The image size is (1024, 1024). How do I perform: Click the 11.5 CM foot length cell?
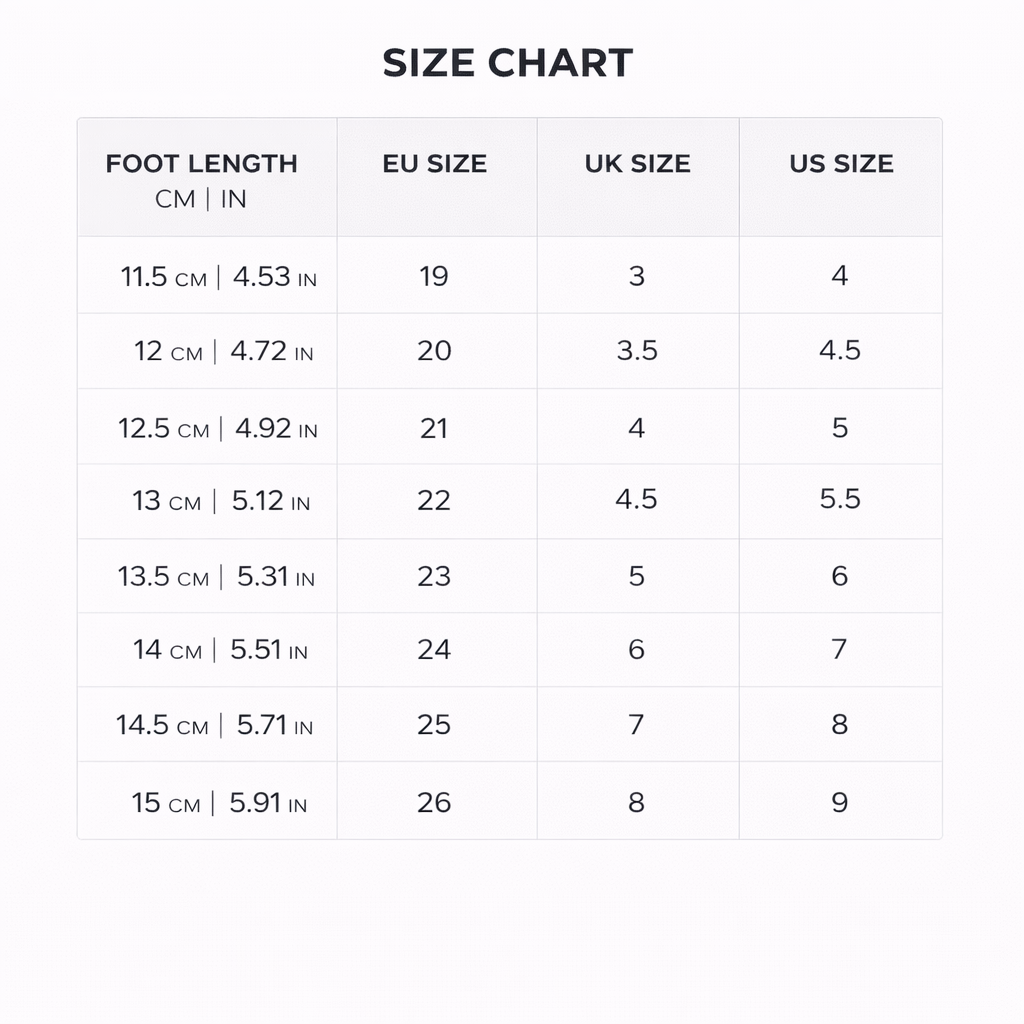207,275
